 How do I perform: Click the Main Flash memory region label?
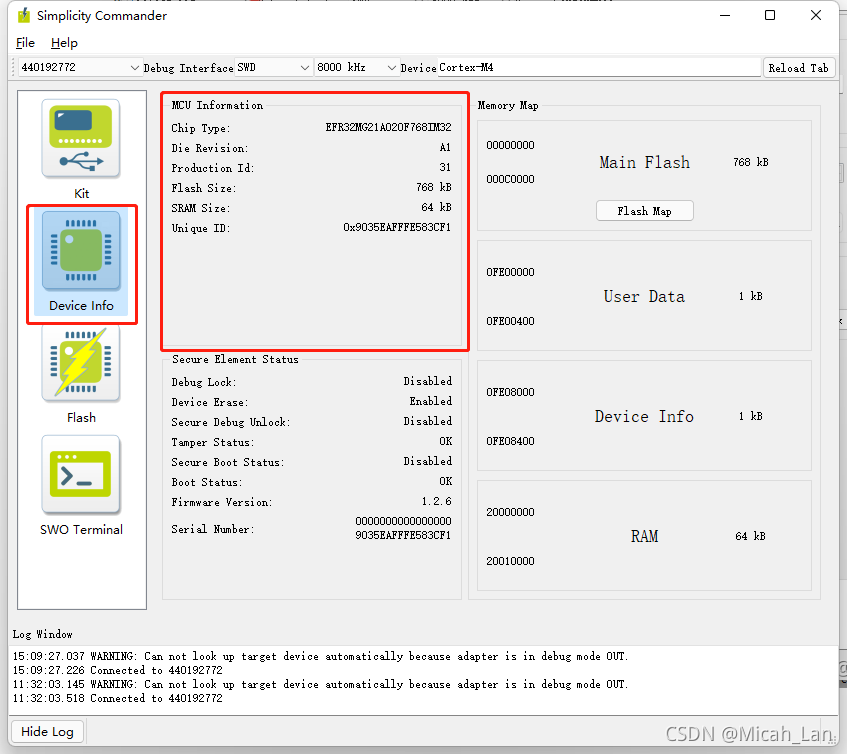(x=644, y=162)
